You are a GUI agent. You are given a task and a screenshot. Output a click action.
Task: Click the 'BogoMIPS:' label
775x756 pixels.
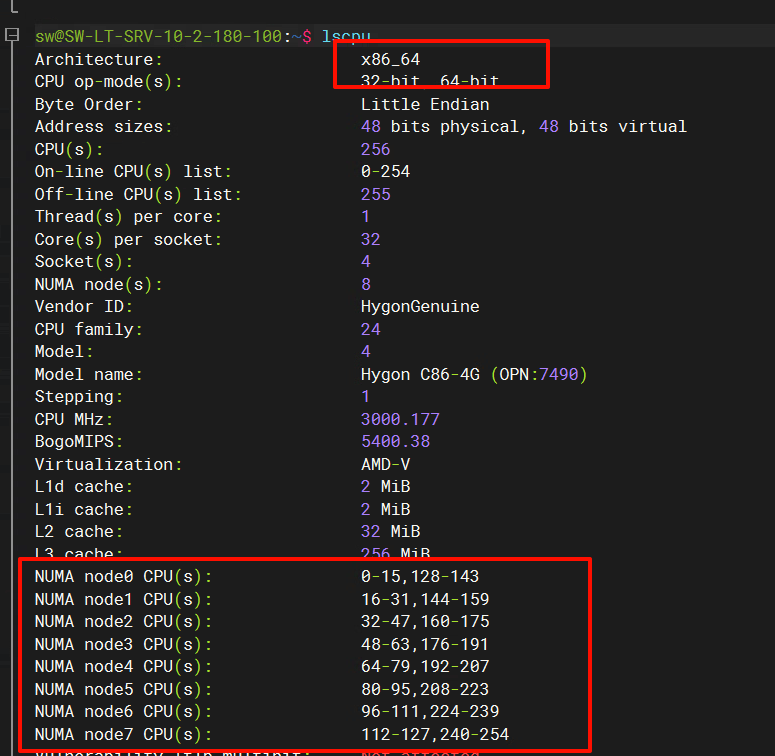(x=79, y=442)
